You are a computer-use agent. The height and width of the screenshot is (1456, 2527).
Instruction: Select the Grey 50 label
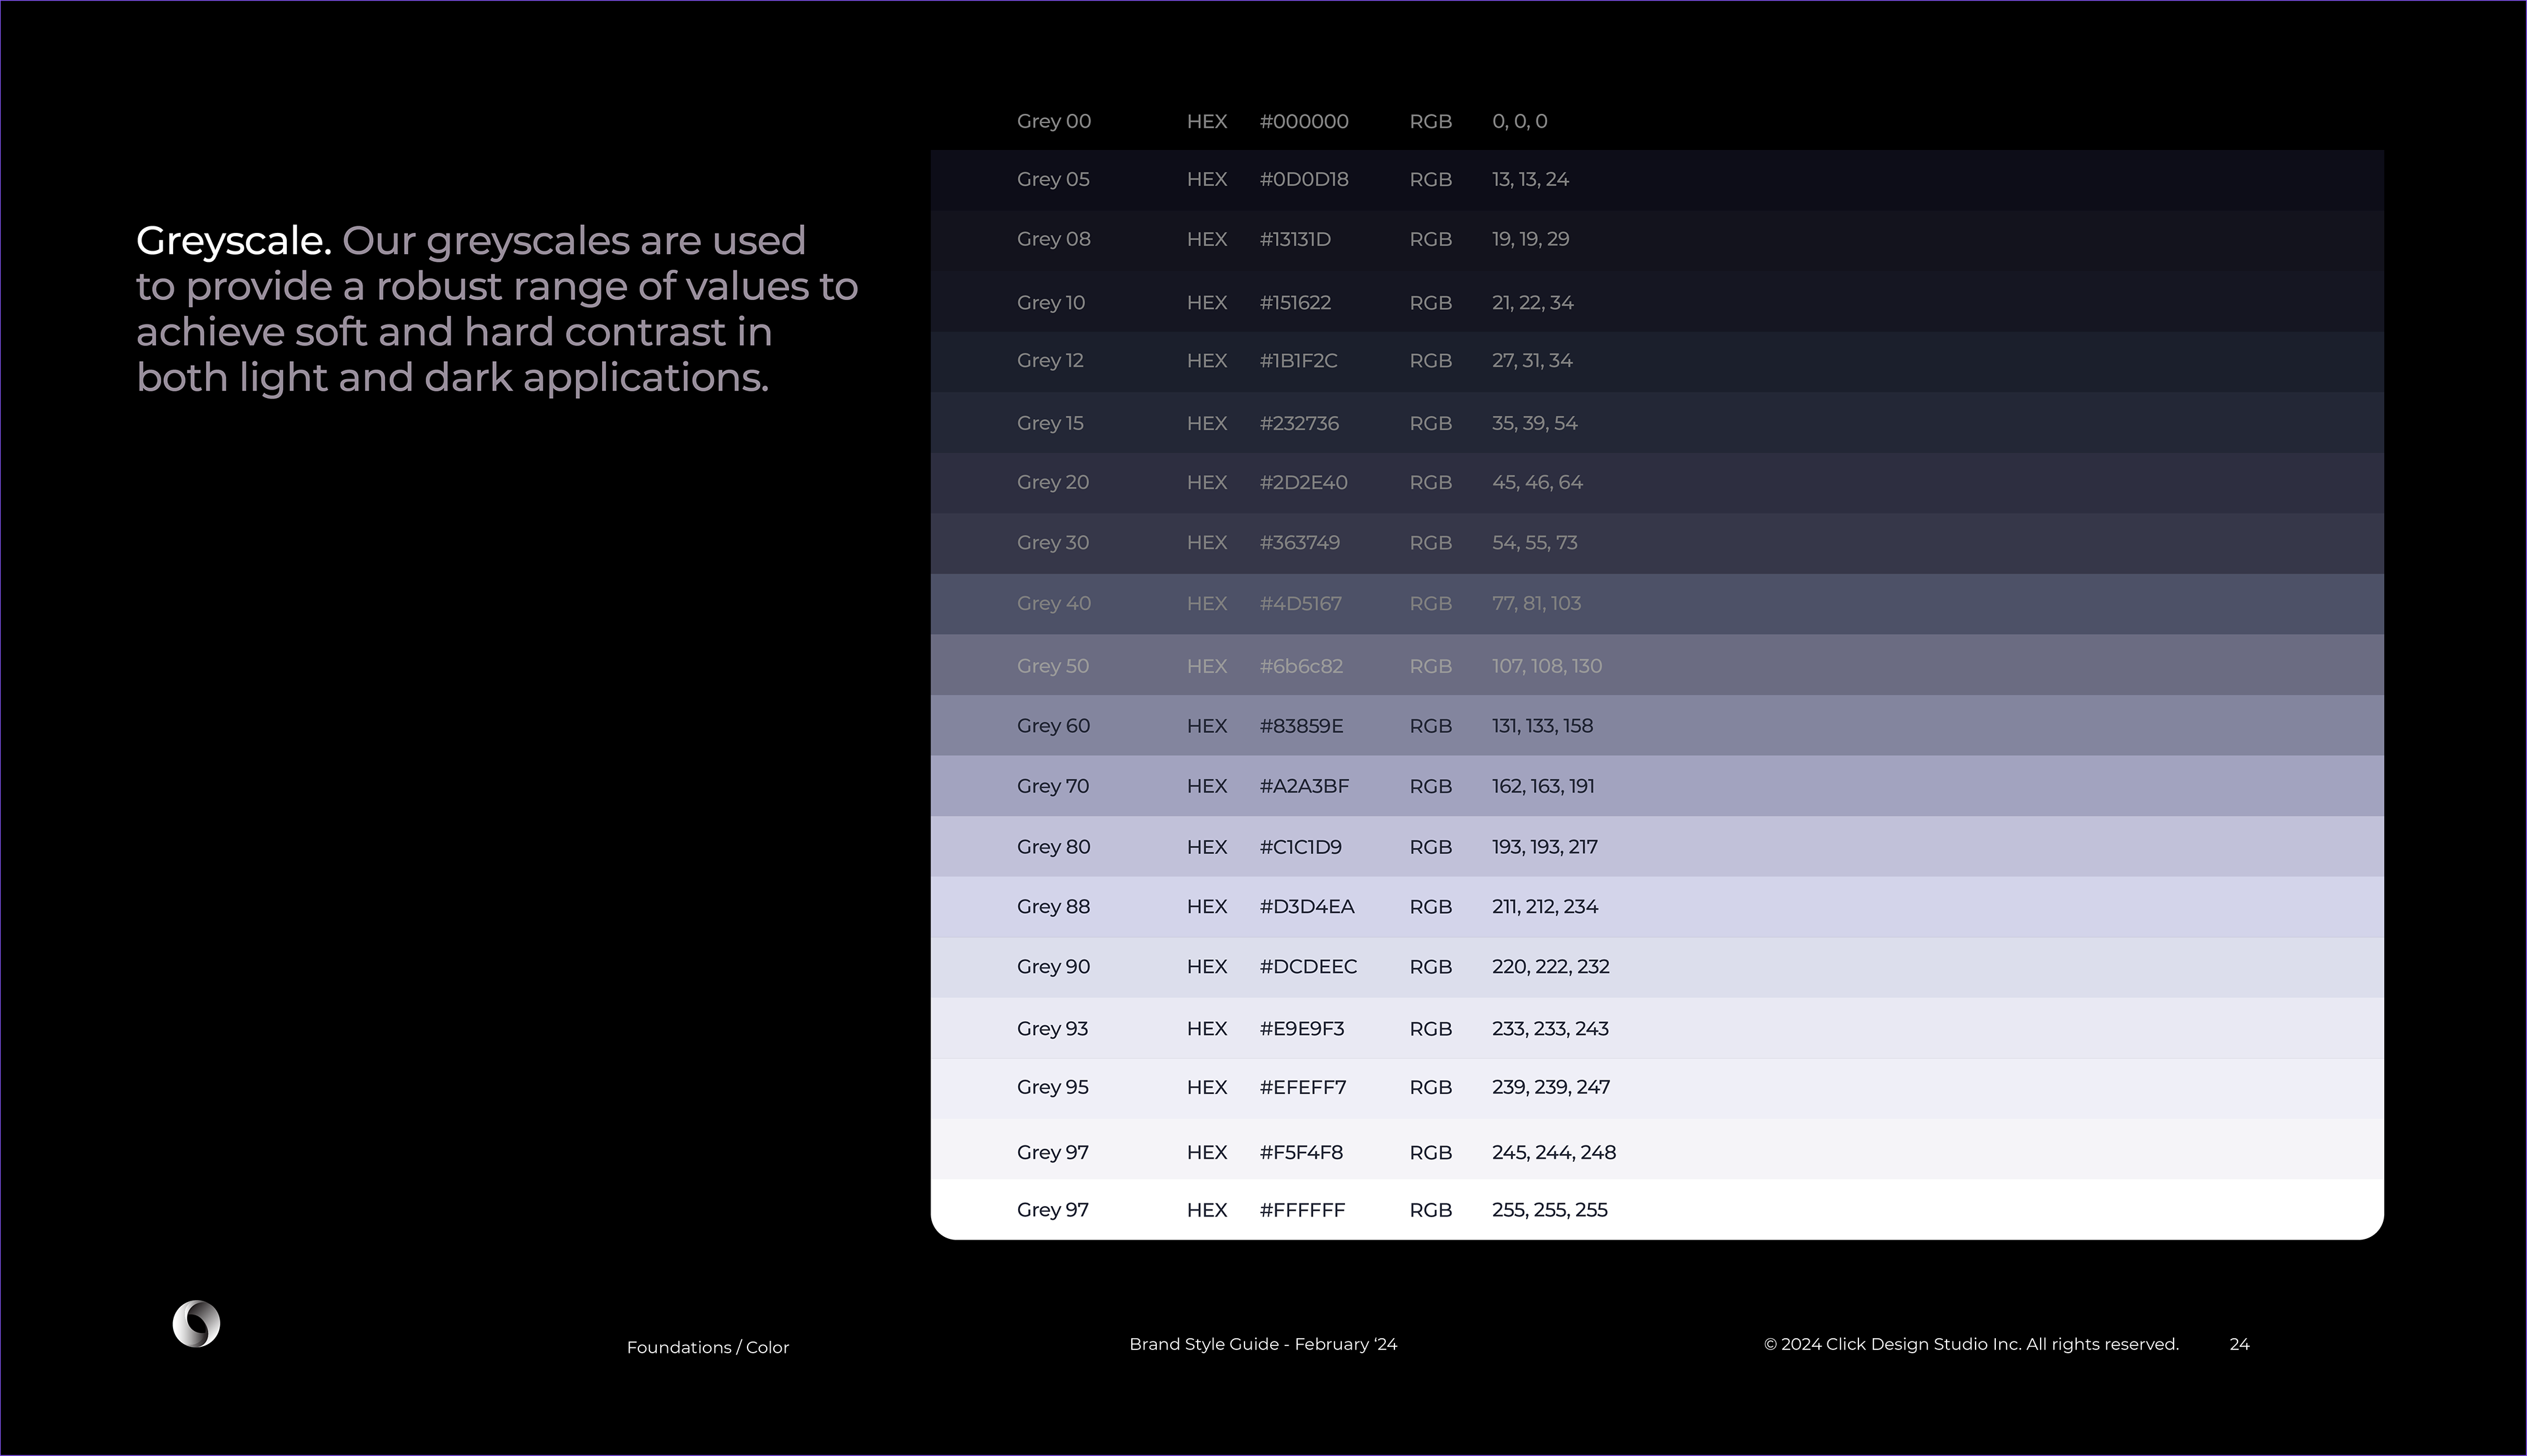coord(1053,666)
